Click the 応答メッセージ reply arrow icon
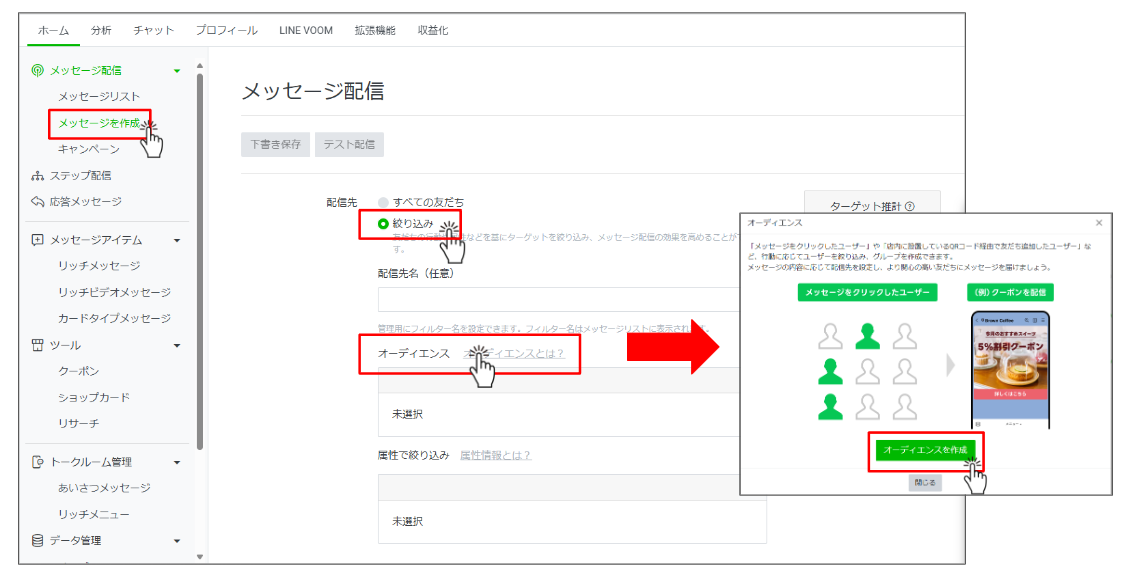 point(37,202)
